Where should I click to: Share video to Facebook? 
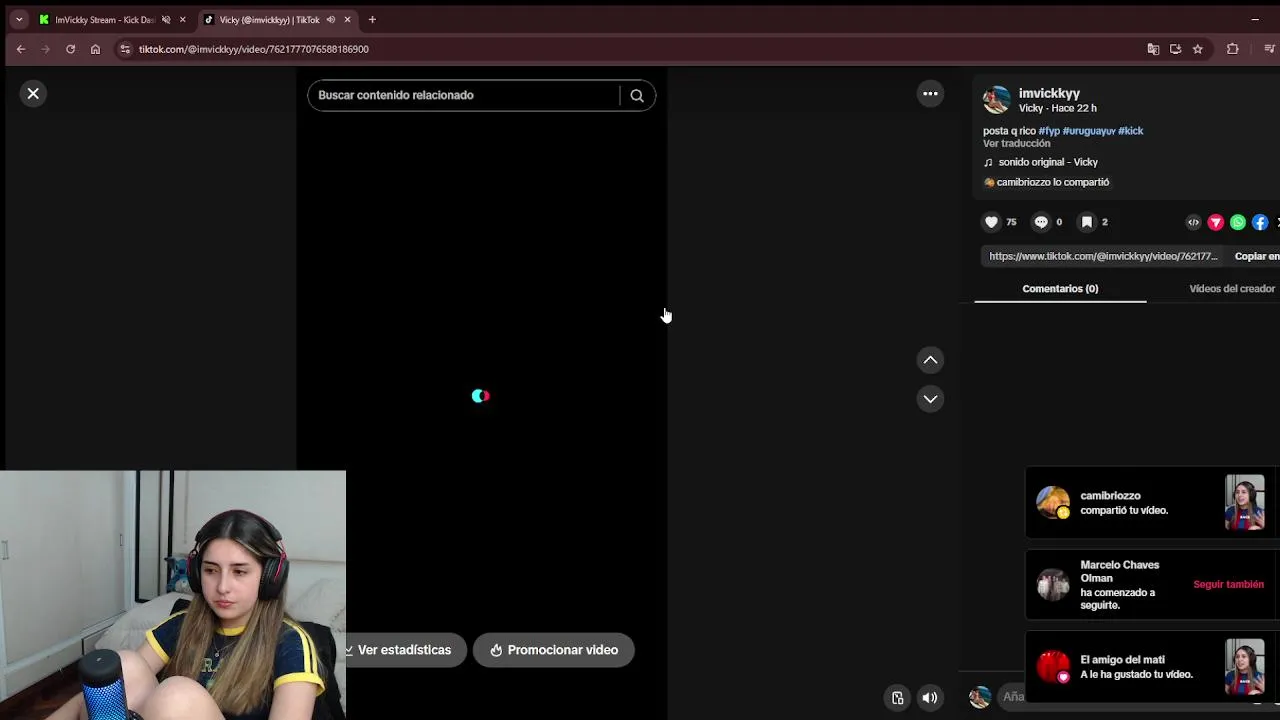1260,222
